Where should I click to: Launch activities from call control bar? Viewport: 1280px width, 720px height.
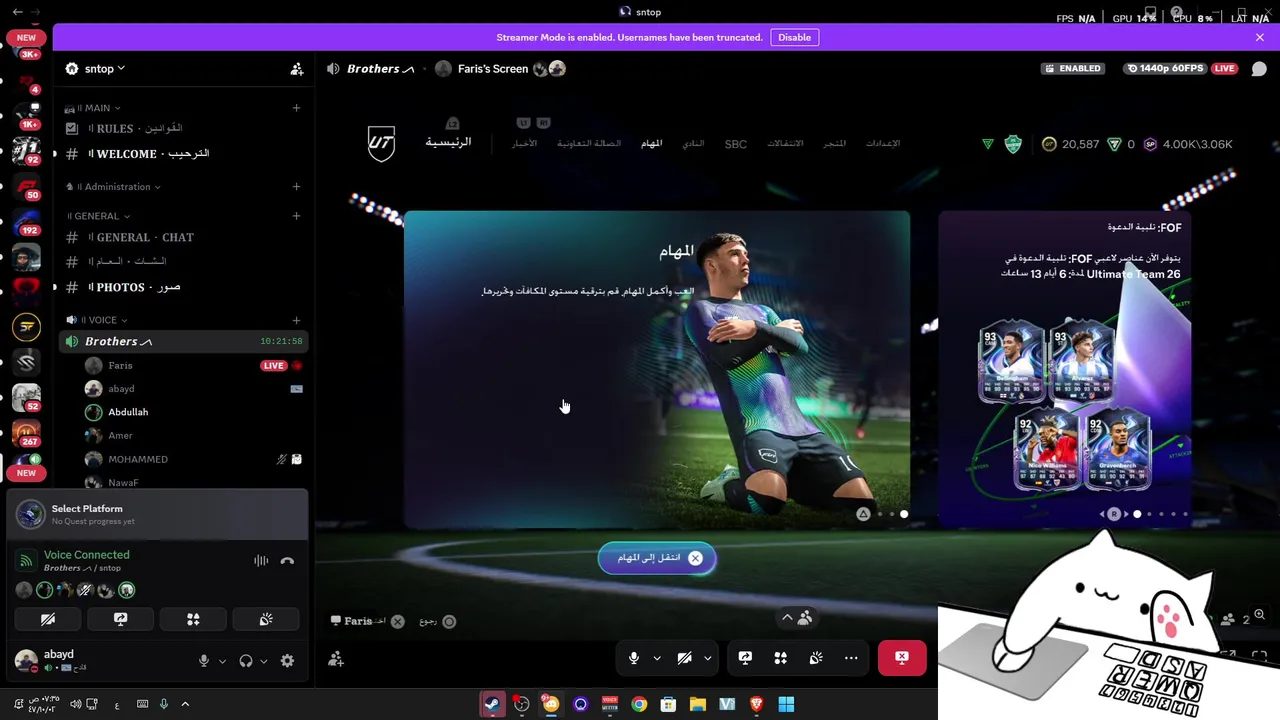(x=780, y=658)
